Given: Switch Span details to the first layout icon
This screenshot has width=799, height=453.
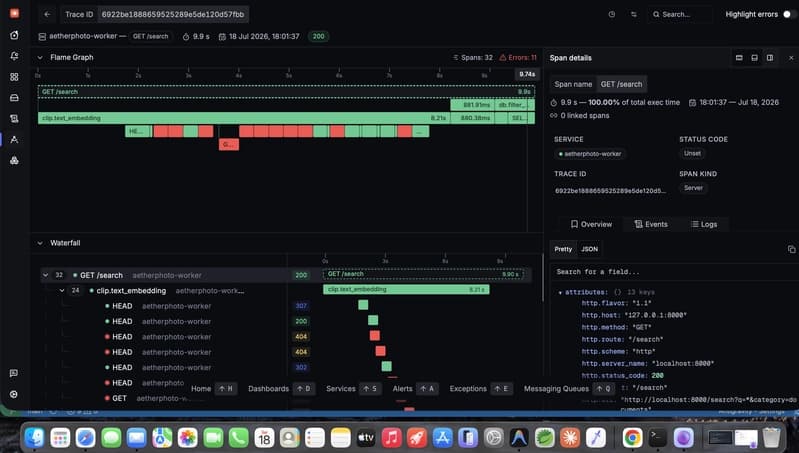Looking at the screenshot, I should click(739, 58).
